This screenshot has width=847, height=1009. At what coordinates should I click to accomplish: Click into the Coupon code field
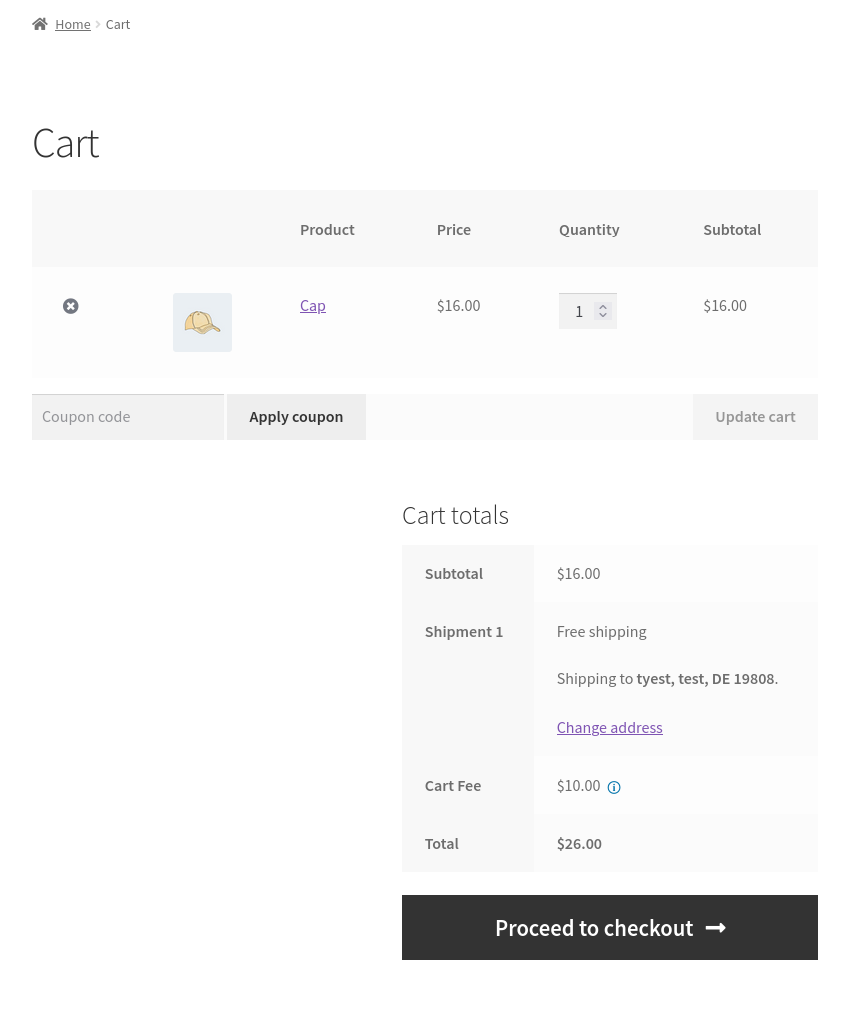coord(128,417)
